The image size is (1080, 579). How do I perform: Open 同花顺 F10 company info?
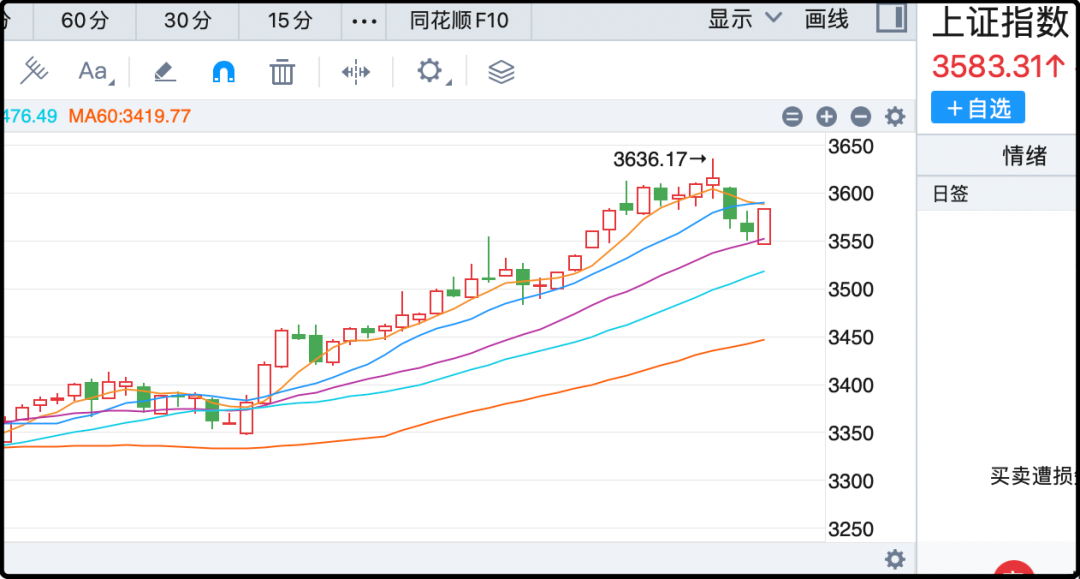[459, 20]
